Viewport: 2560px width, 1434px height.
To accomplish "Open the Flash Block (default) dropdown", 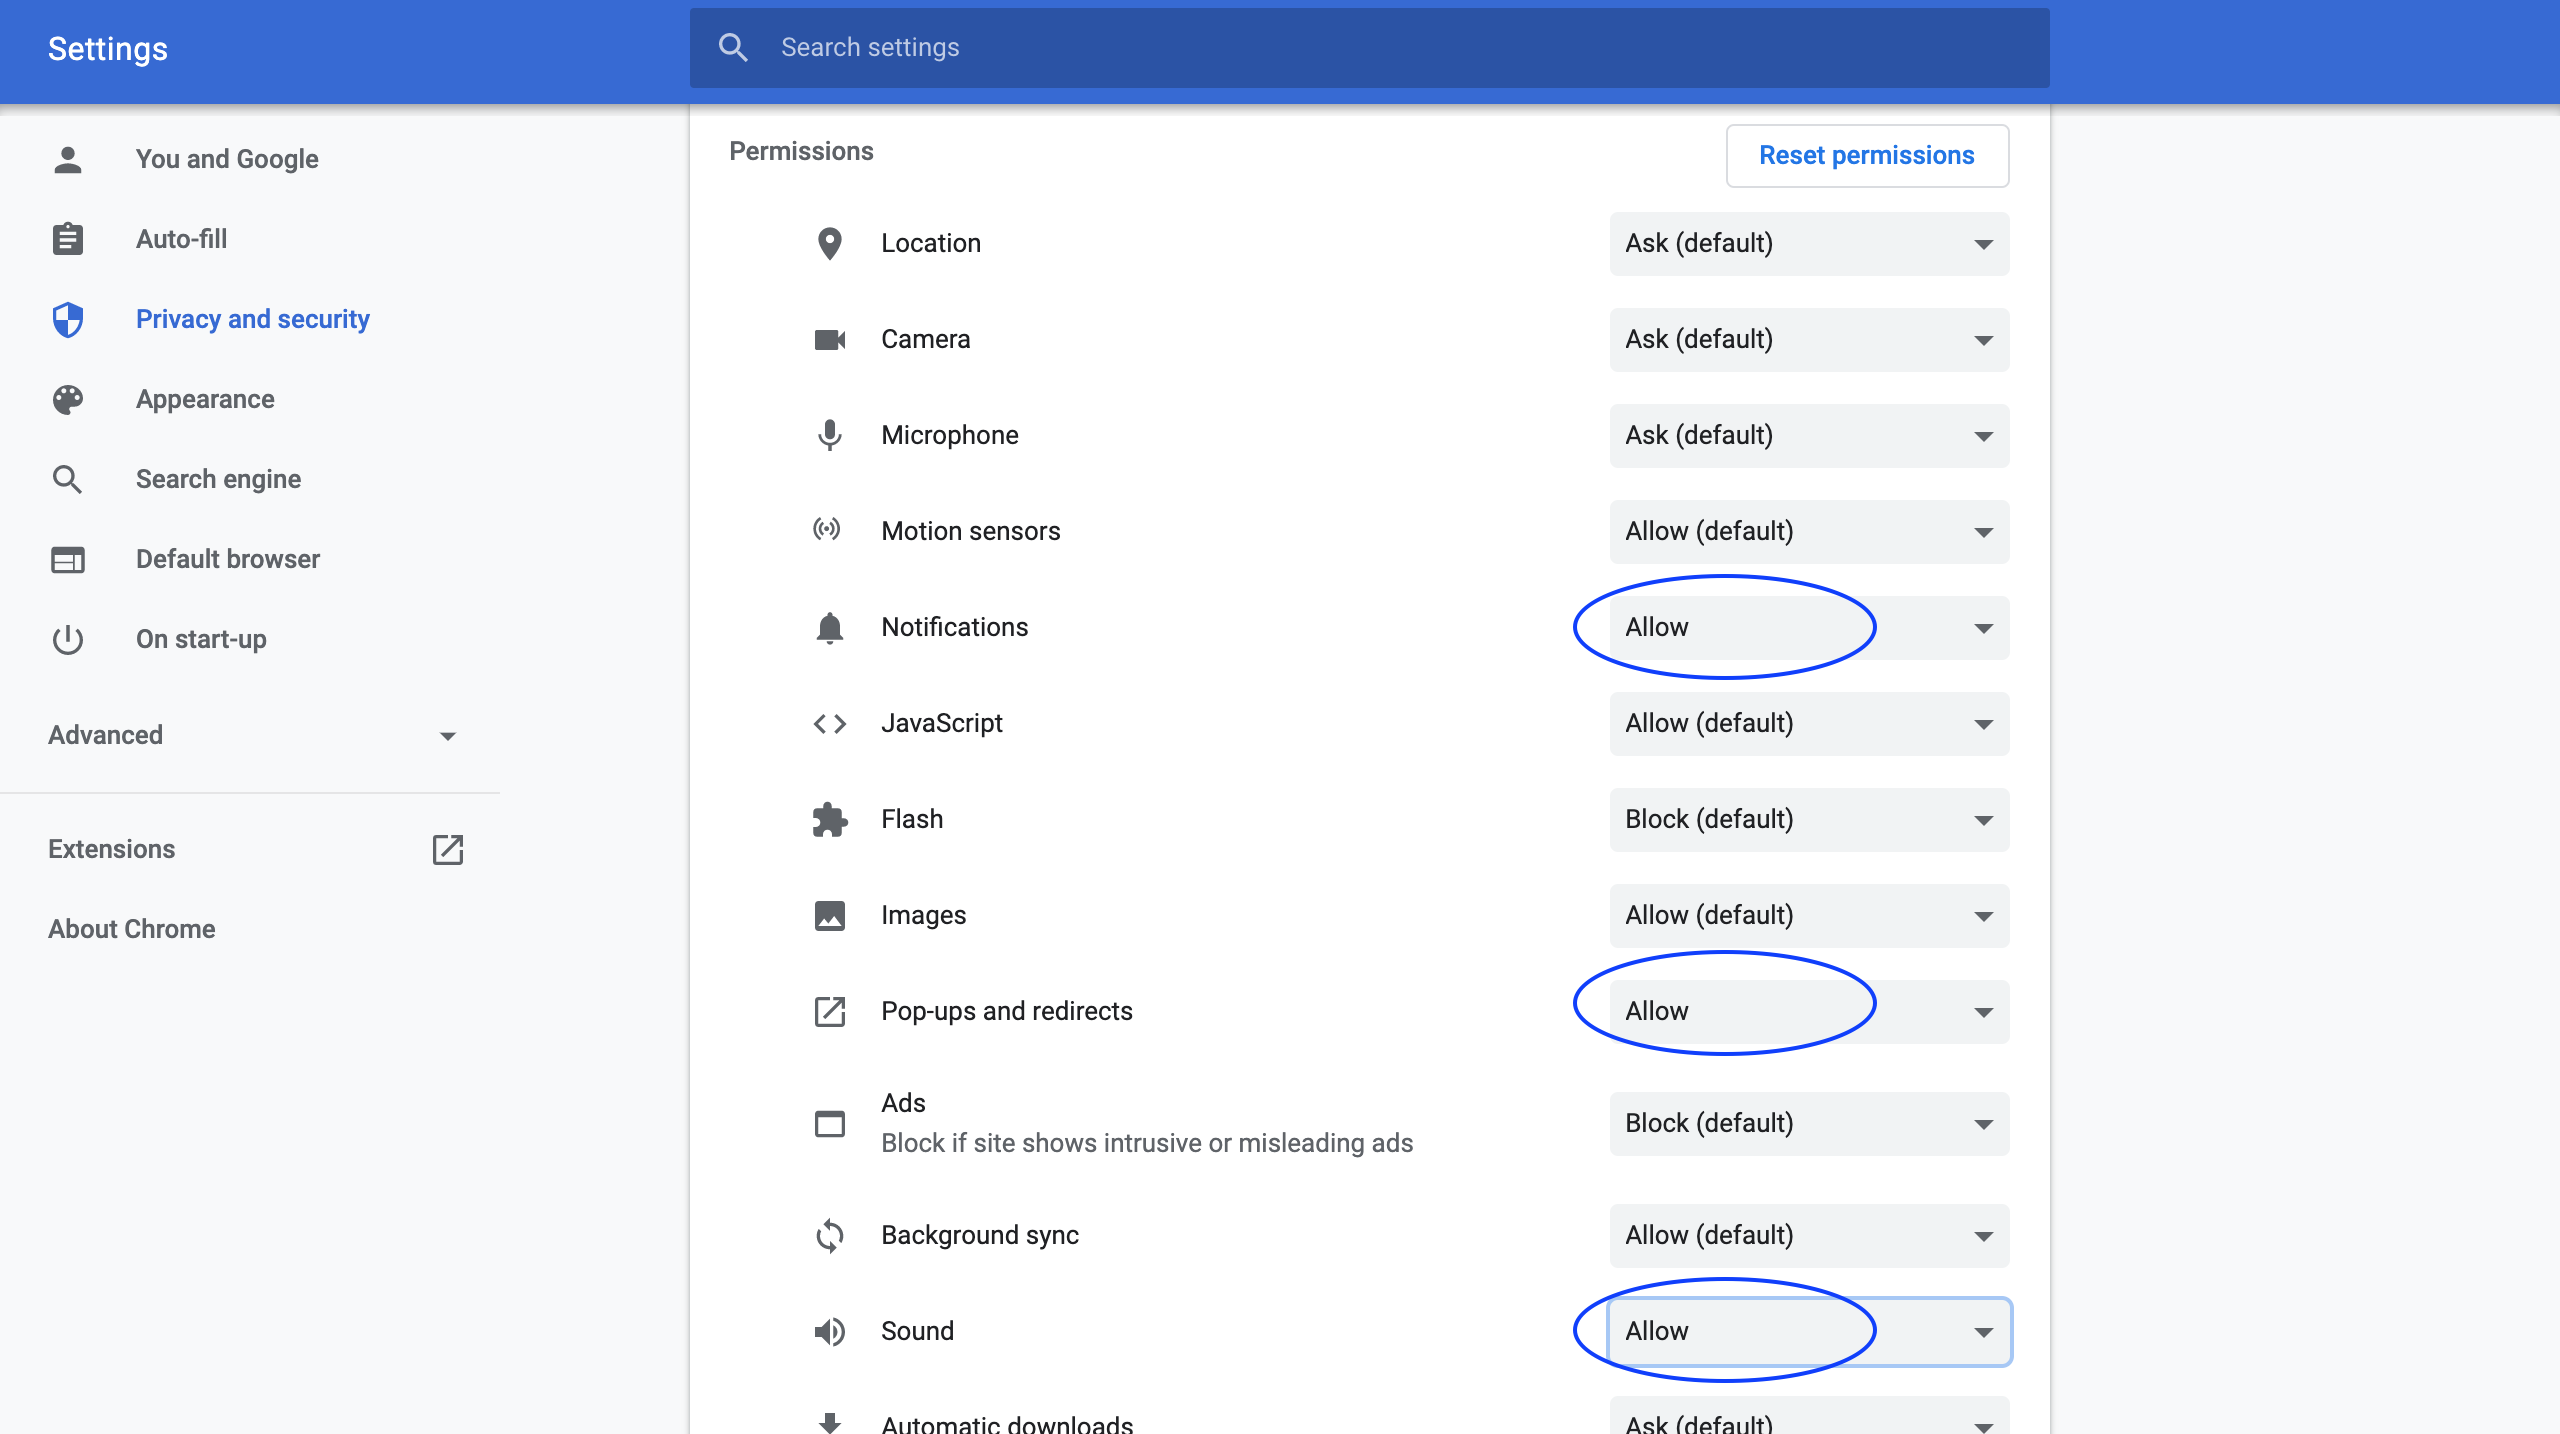I will click(1808, 820).
